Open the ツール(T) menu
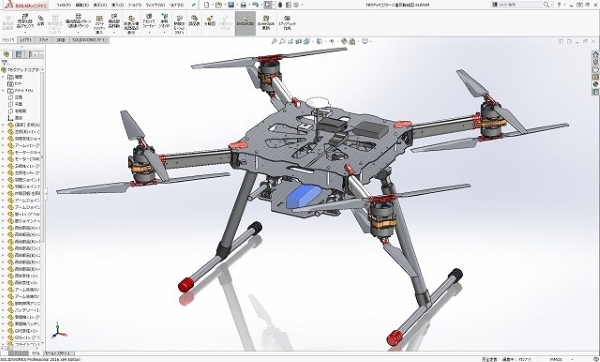 (x=135, y=5)
